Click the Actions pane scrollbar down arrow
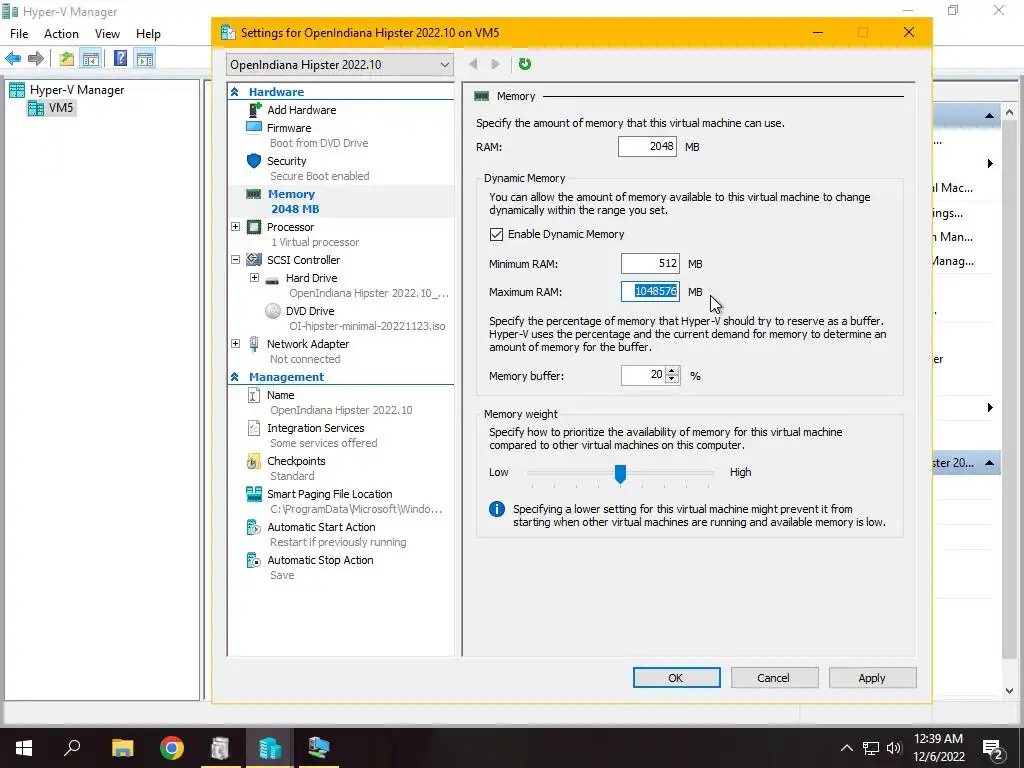The image size is (1024, 768). click(1010, 690)
